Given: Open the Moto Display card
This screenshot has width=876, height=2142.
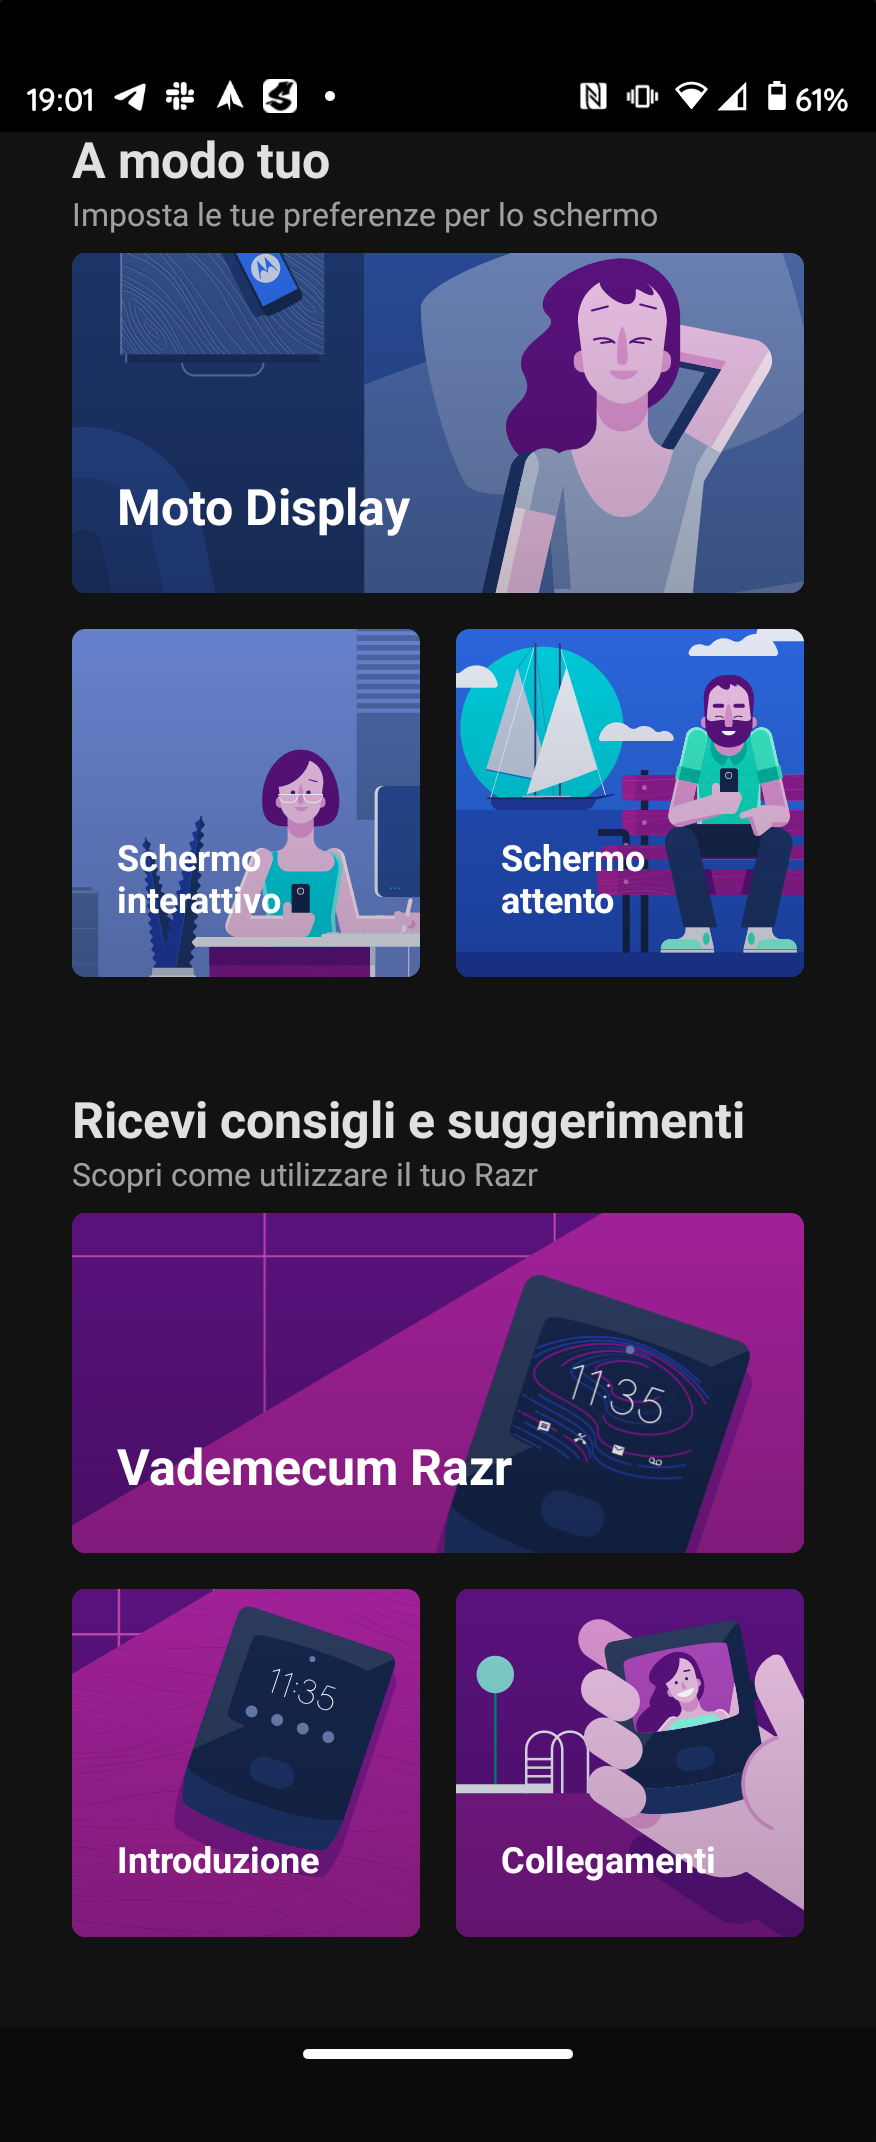Looking at the screenshot, I should coord(438,423).
